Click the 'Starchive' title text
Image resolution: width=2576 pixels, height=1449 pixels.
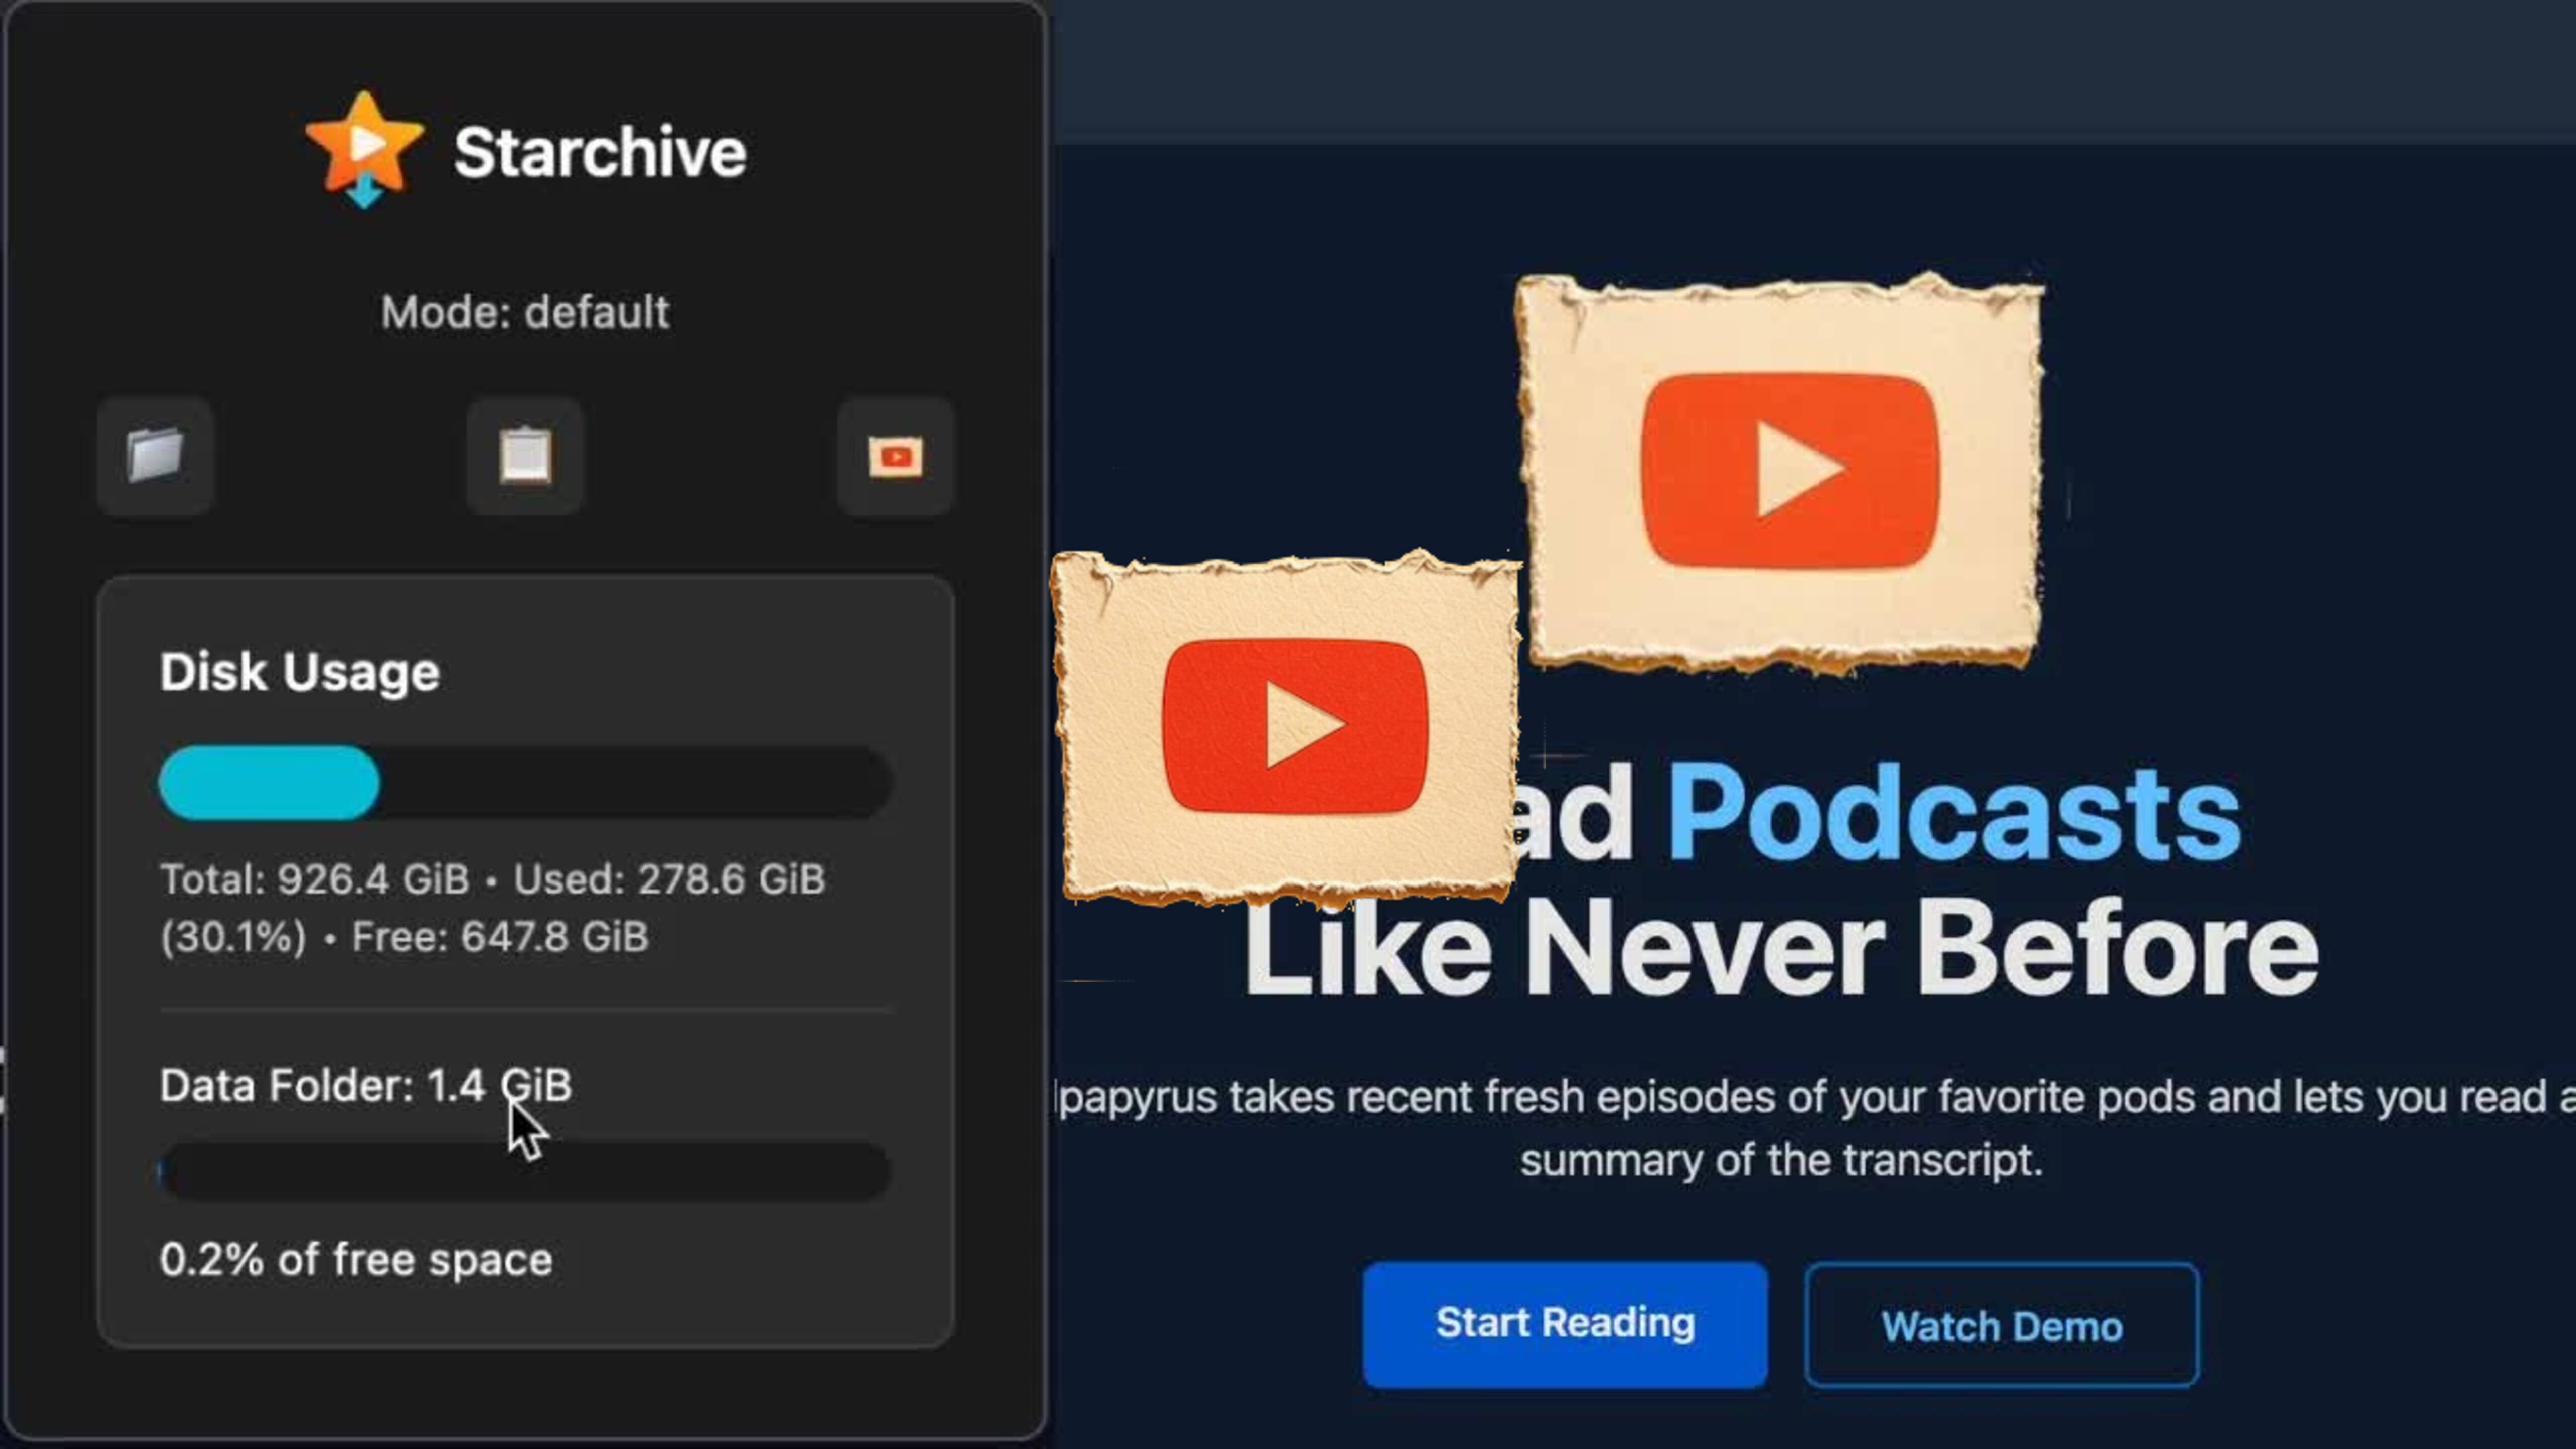click(600, 152)
